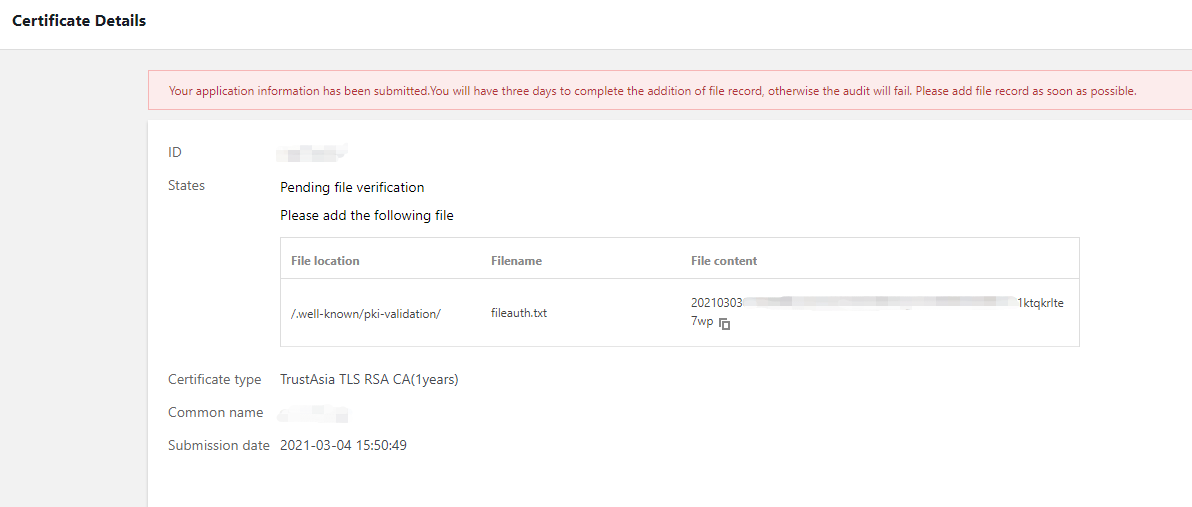Click the red application submitted alert banner

coord(652,91)
